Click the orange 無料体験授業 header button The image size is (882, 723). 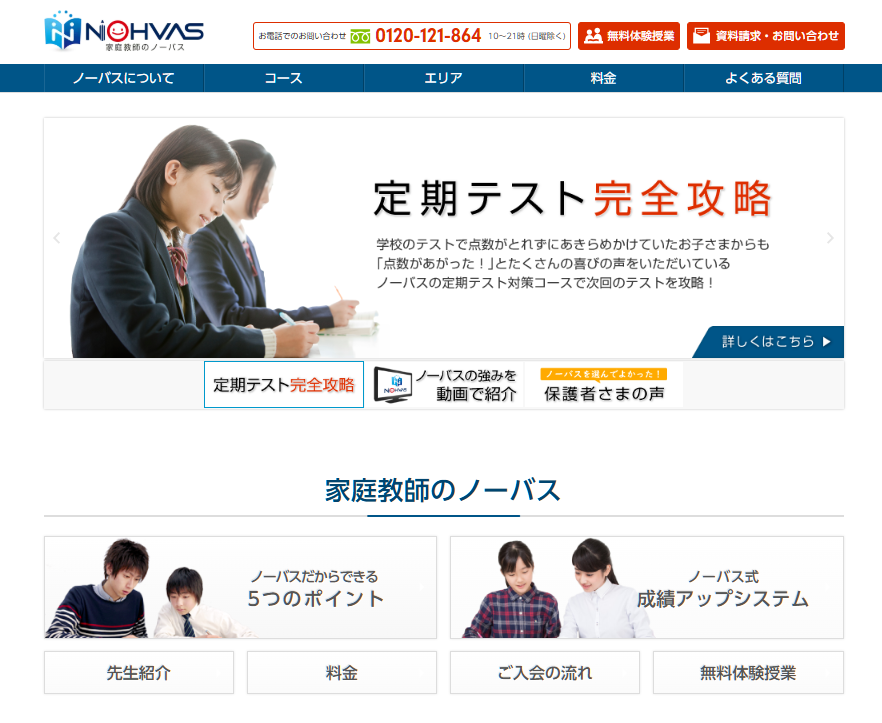click(629, 36)
